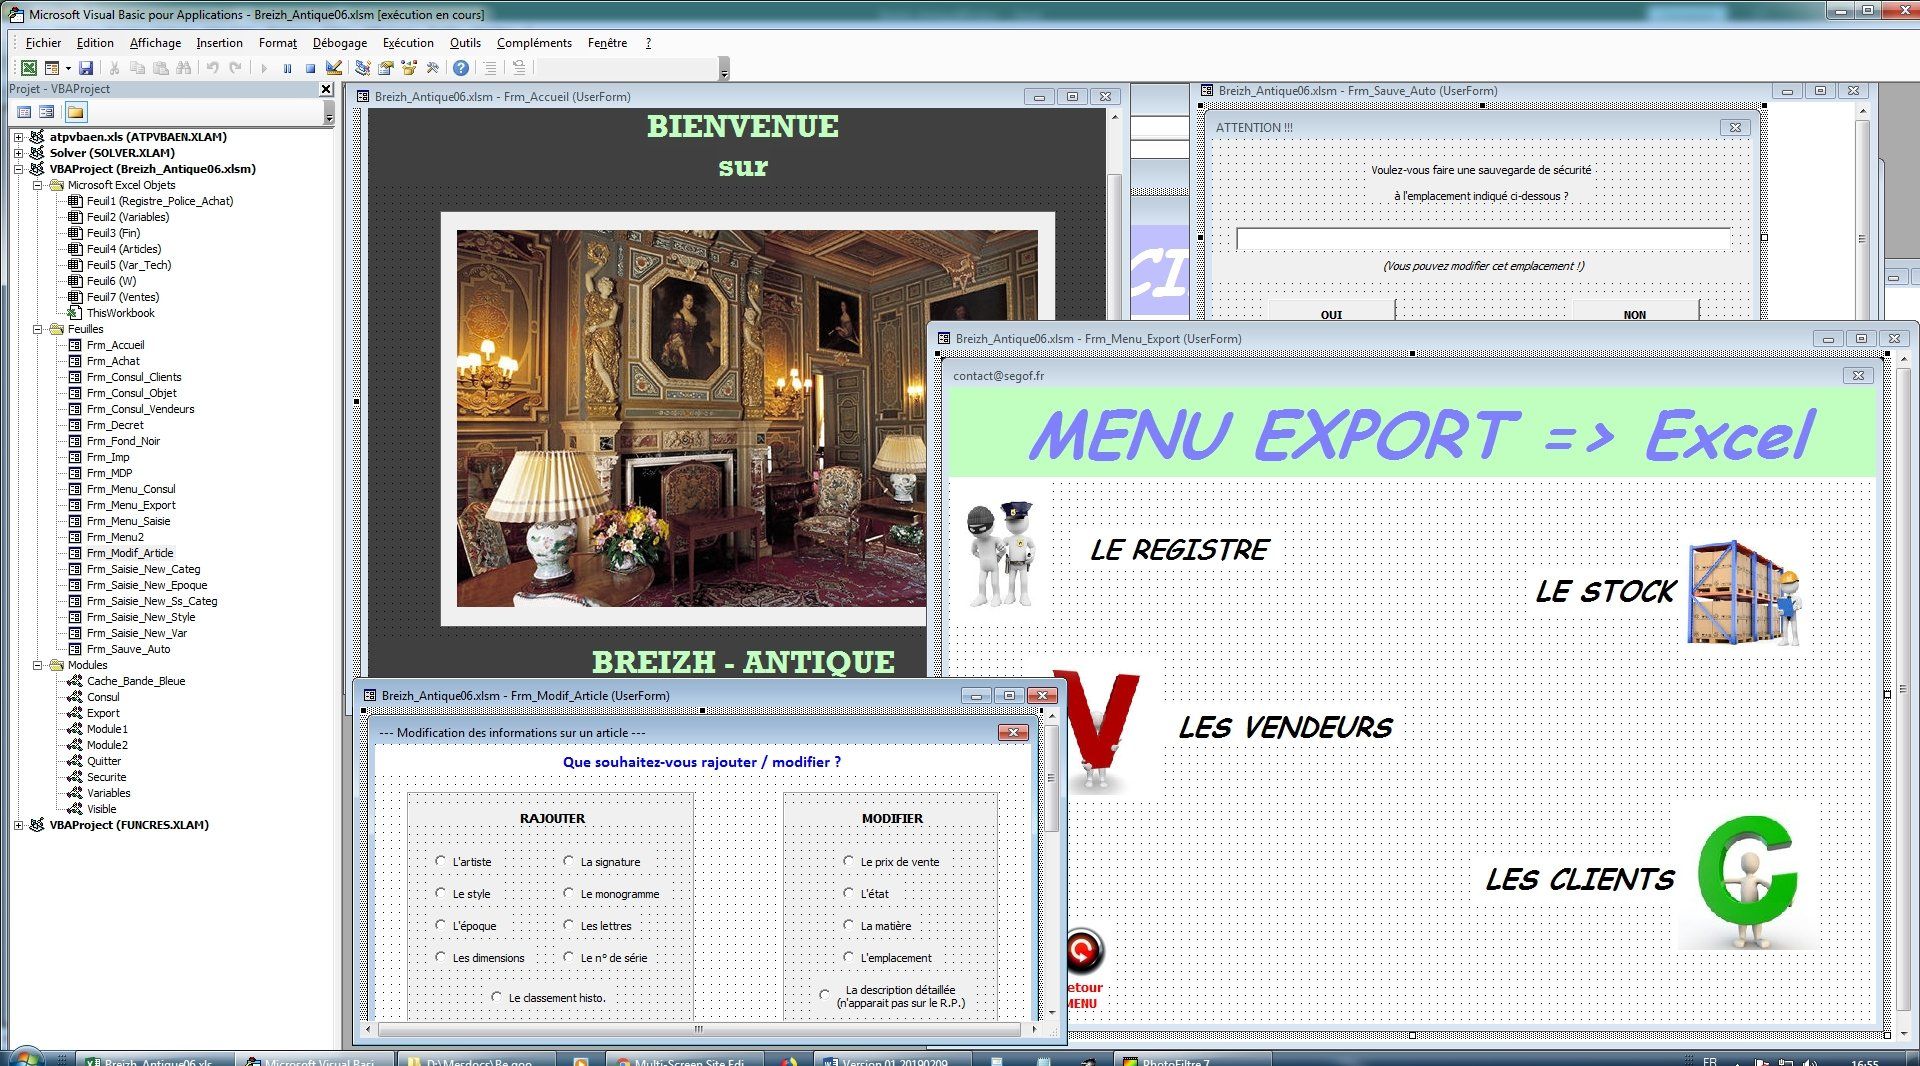Viewport: 1920px width, 1066px height.
Task: Click the red Retour MENU arrow icon
Action: (x=1083, y=951)
